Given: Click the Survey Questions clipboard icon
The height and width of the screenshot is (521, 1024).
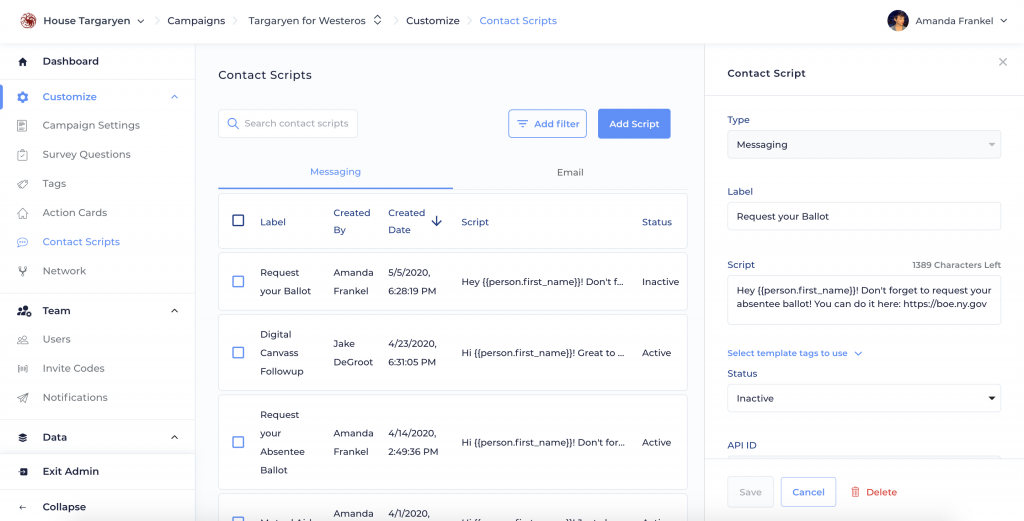Looking at the screenshot, I should pos(23,155).
